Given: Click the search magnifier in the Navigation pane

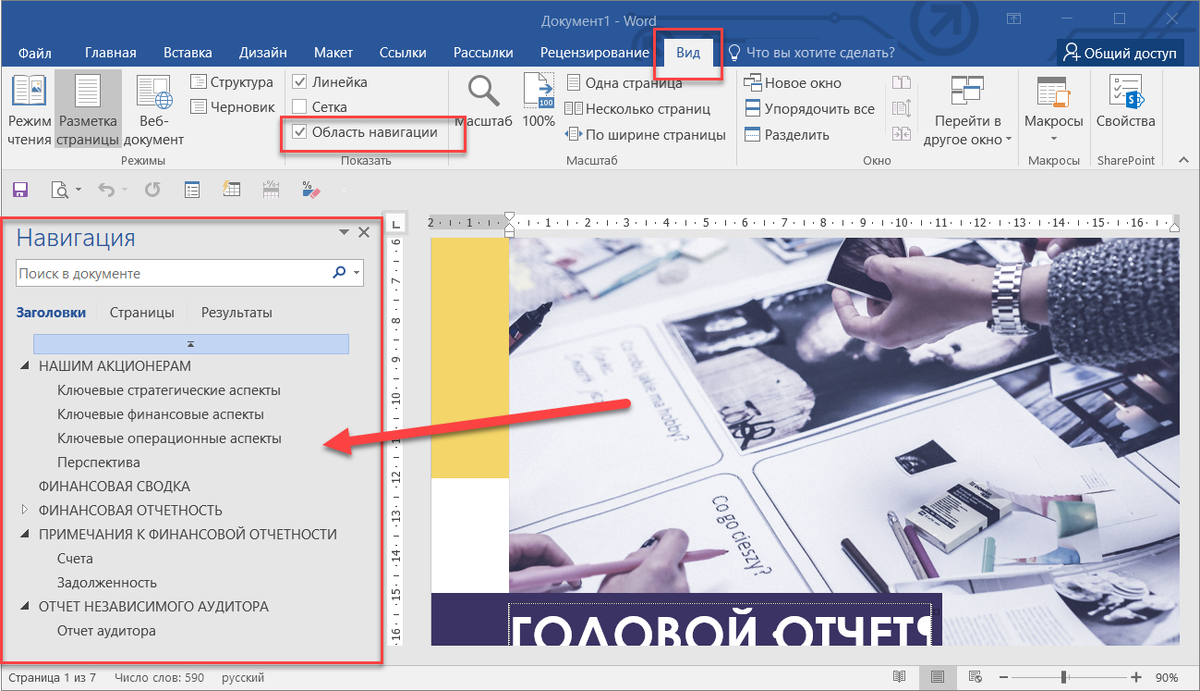Looking at the screenshot, I should pos(339,272).
